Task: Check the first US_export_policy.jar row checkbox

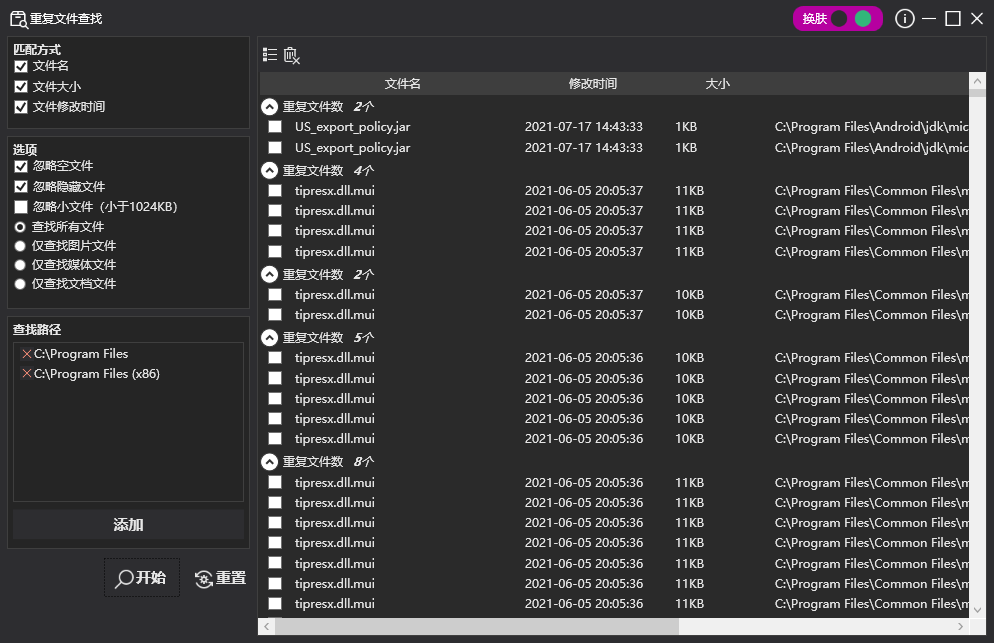Action: pyautogui.click(x=273, y=126)
